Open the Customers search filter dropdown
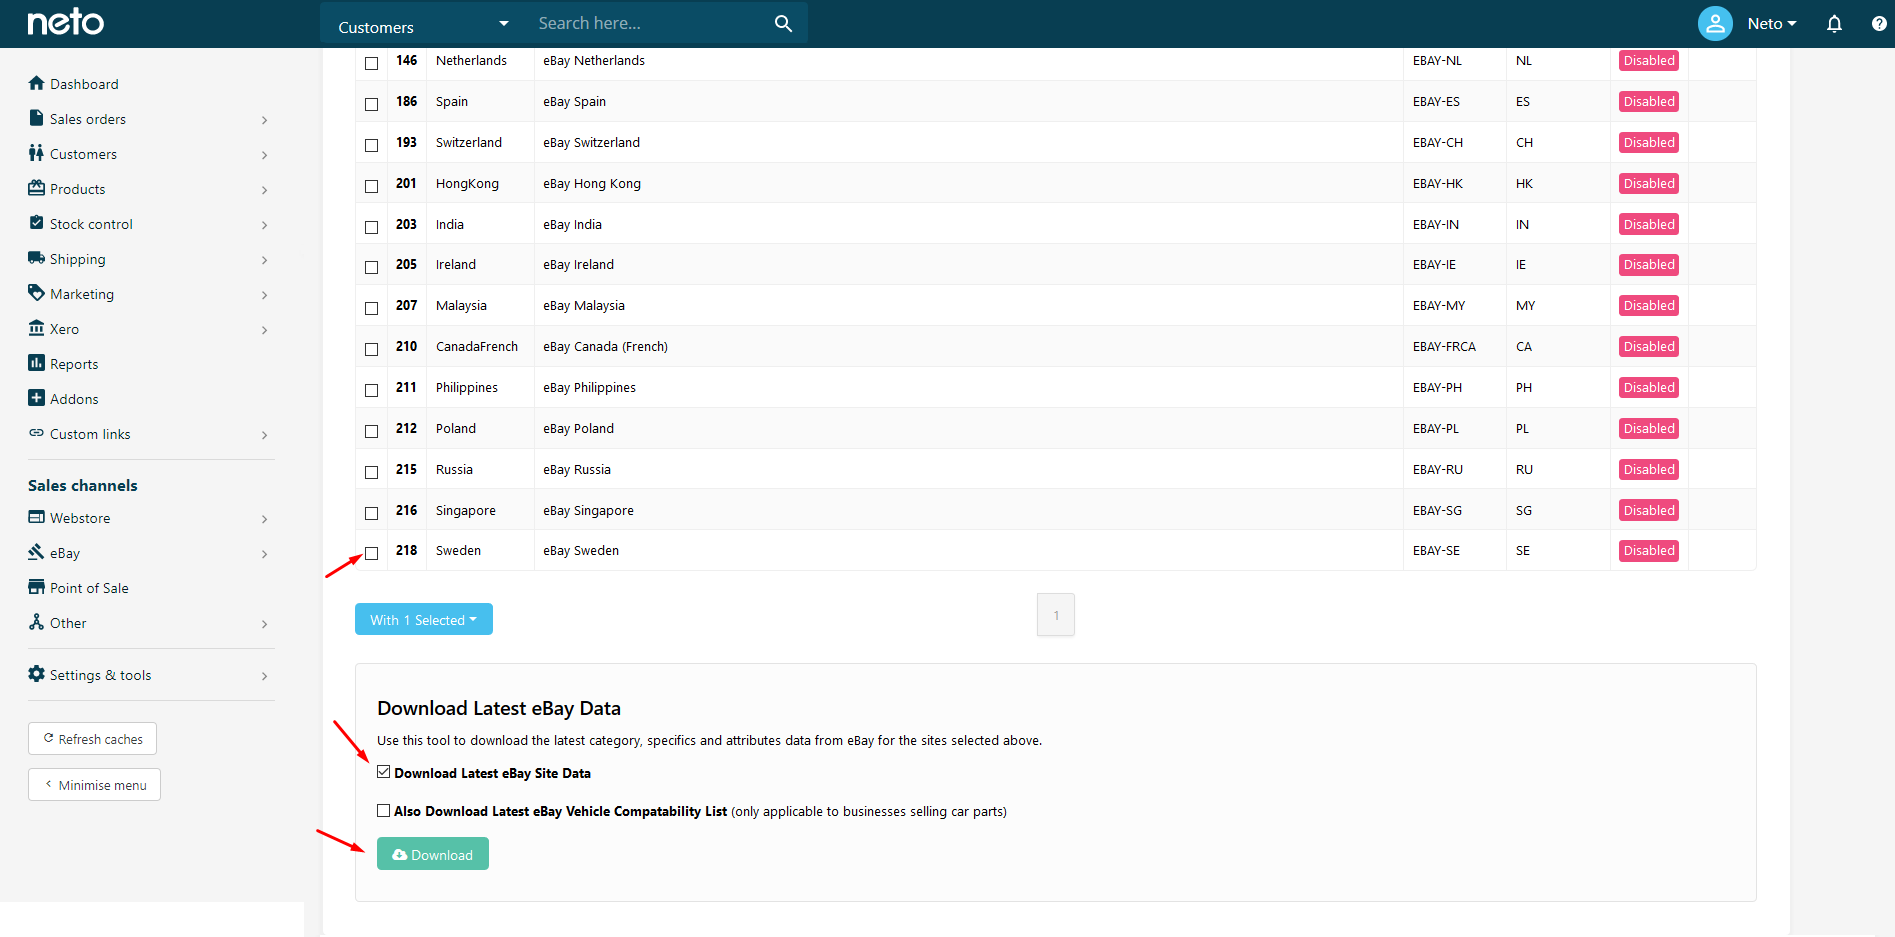This screenshot has width=1895, height=937. [x=423, y=24]
